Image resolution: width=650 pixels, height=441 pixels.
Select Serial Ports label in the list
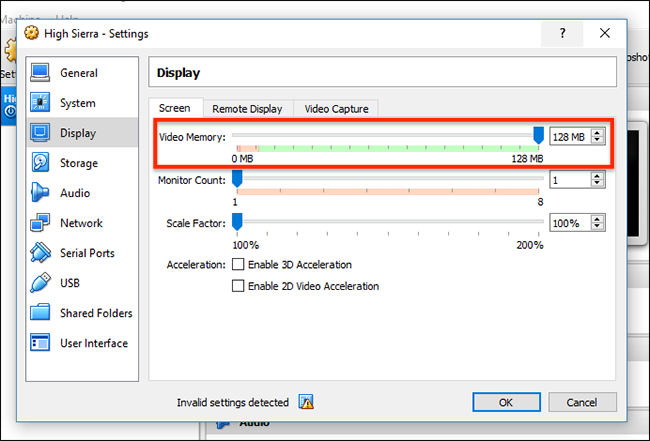tap(87, 253)
